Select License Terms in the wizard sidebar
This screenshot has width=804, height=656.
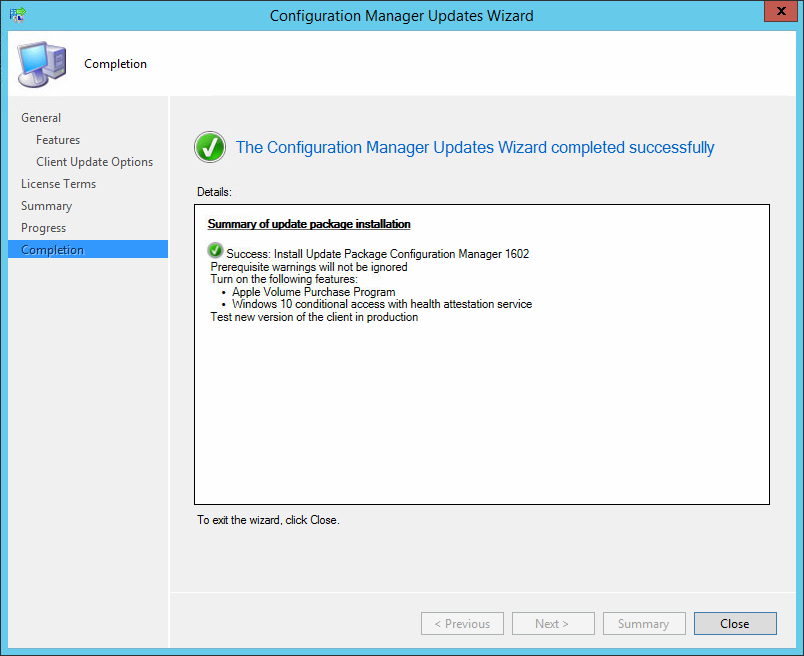click(58, 184)
